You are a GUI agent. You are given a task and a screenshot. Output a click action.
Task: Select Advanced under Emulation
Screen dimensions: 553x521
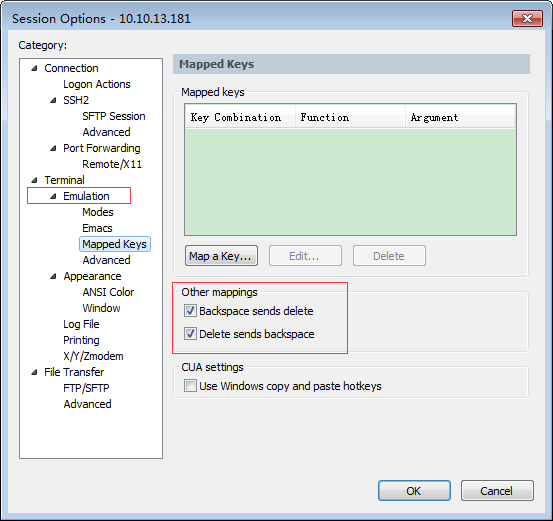[x=106, y=260]
